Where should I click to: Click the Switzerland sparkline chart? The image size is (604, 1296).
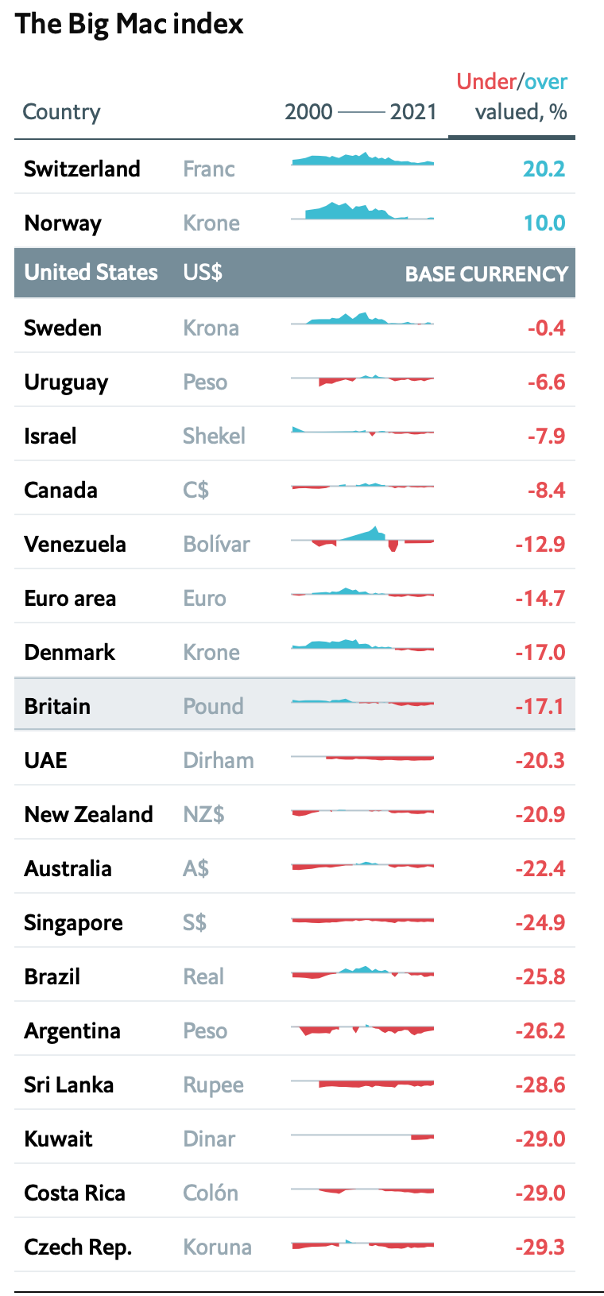pos(362,160)
